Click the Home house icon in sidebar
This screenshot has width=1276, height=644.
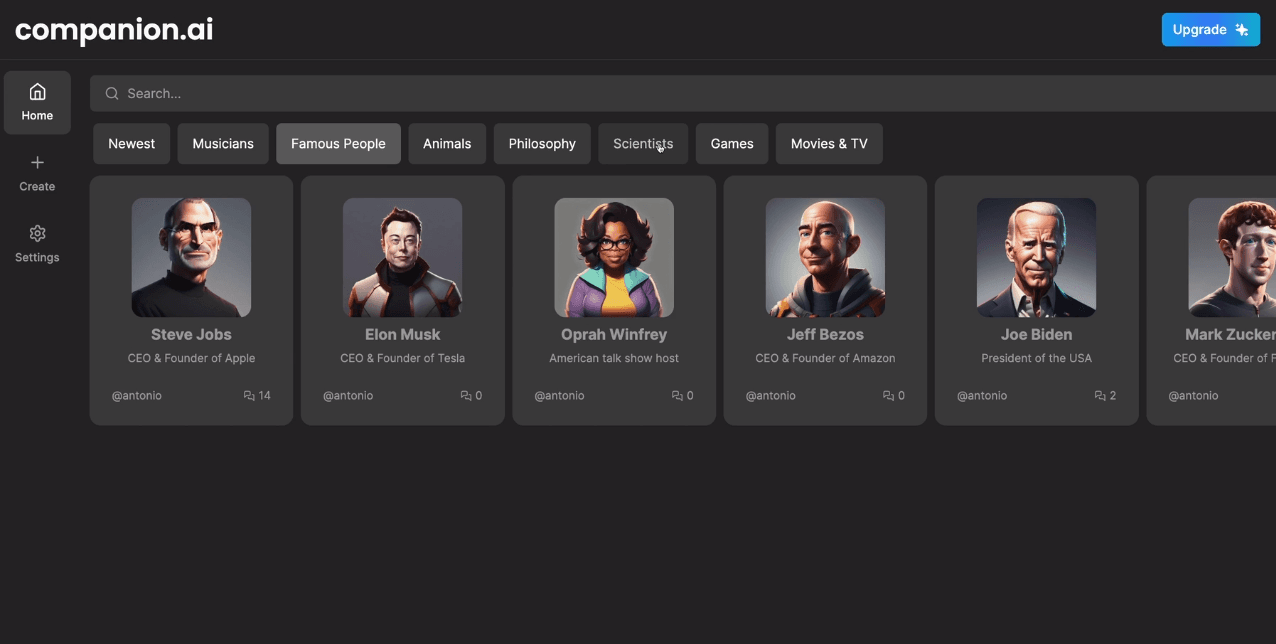tap(37, 92)
